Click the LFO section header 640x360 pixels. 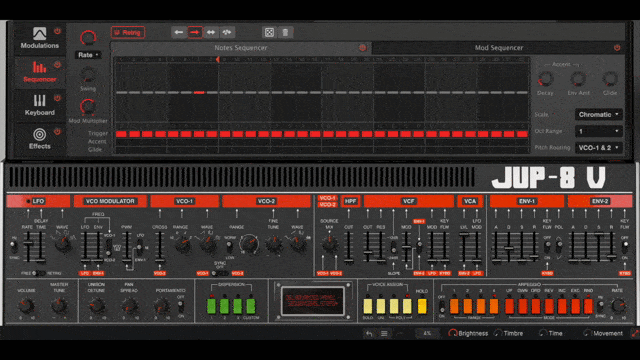pyautogui.click(x=38, y=201)
